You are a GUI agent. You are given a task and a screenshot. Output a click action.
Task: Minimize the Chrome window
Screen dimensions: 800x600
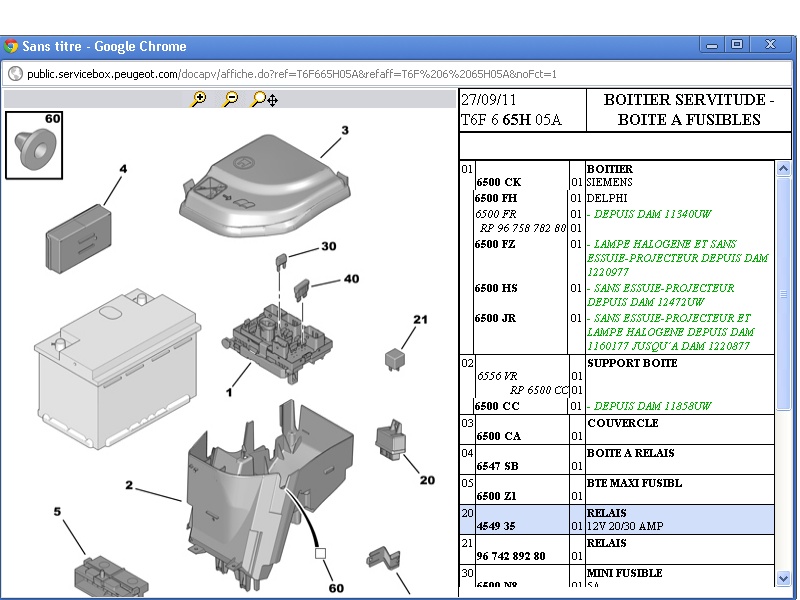712,45
